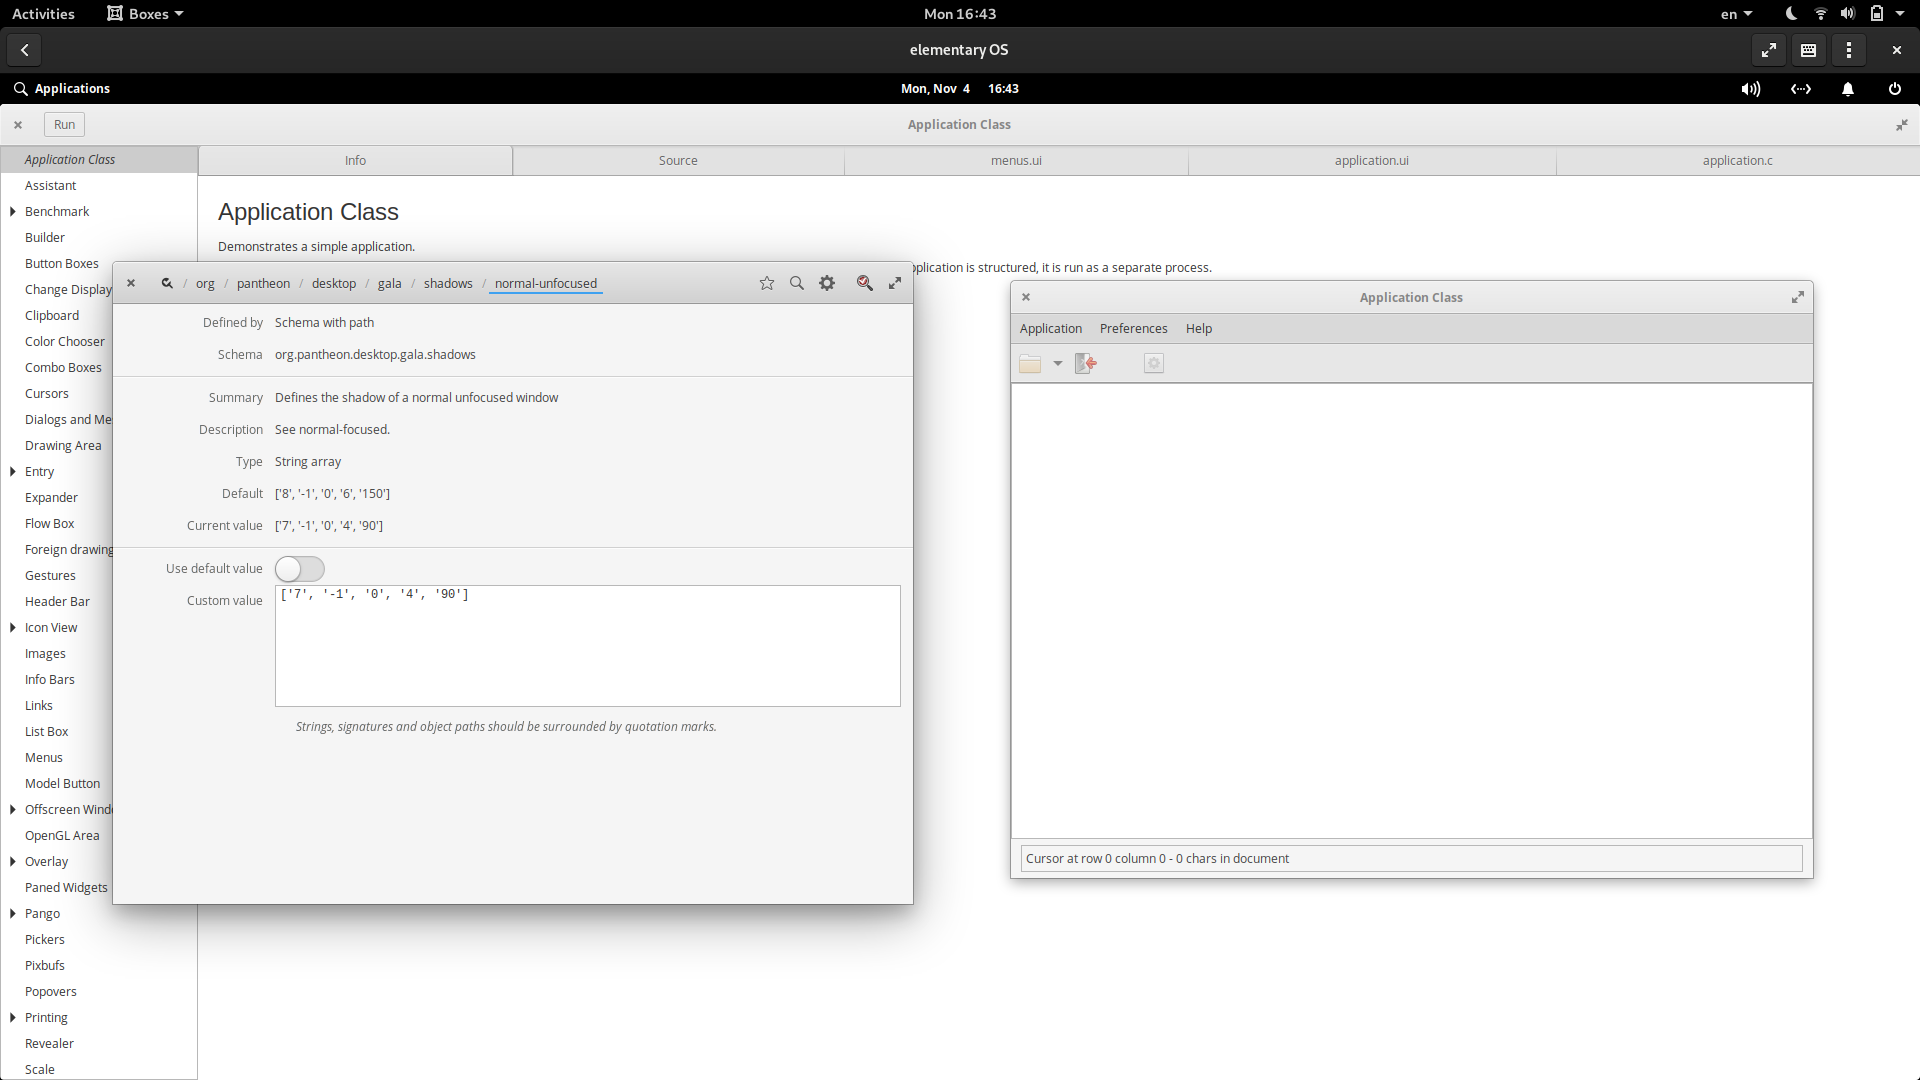Toggle fullscreen in the Boxes header

tap(1769, 50)
